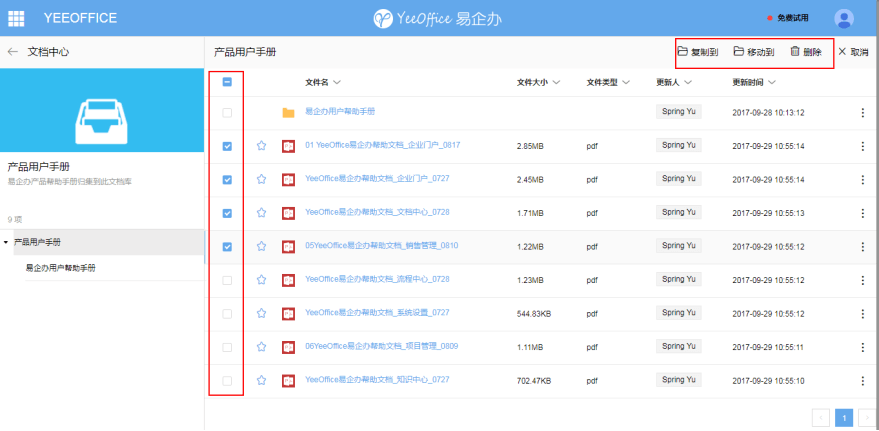
Task: Open the user profile avatar
Action: tap(844, 18)
